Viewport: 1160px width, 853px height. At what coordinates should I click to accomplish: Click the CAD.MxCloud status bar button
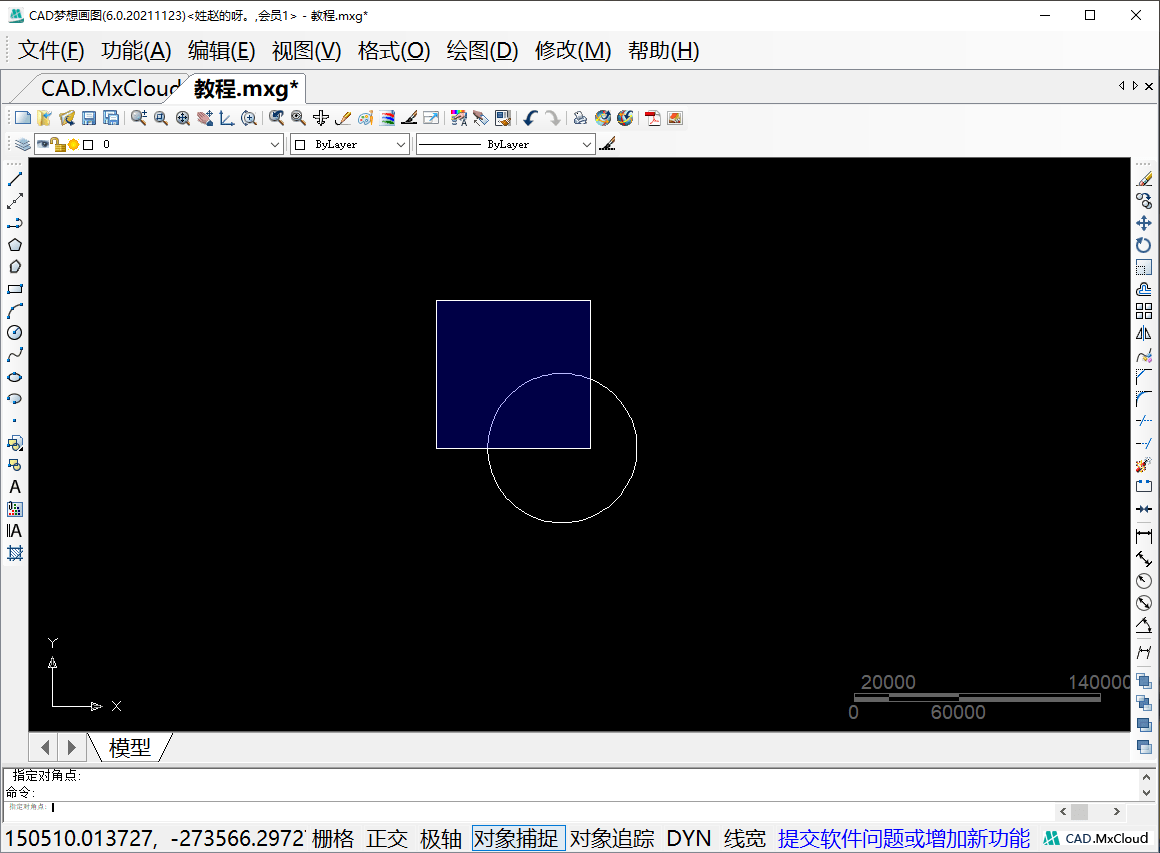1096,838
